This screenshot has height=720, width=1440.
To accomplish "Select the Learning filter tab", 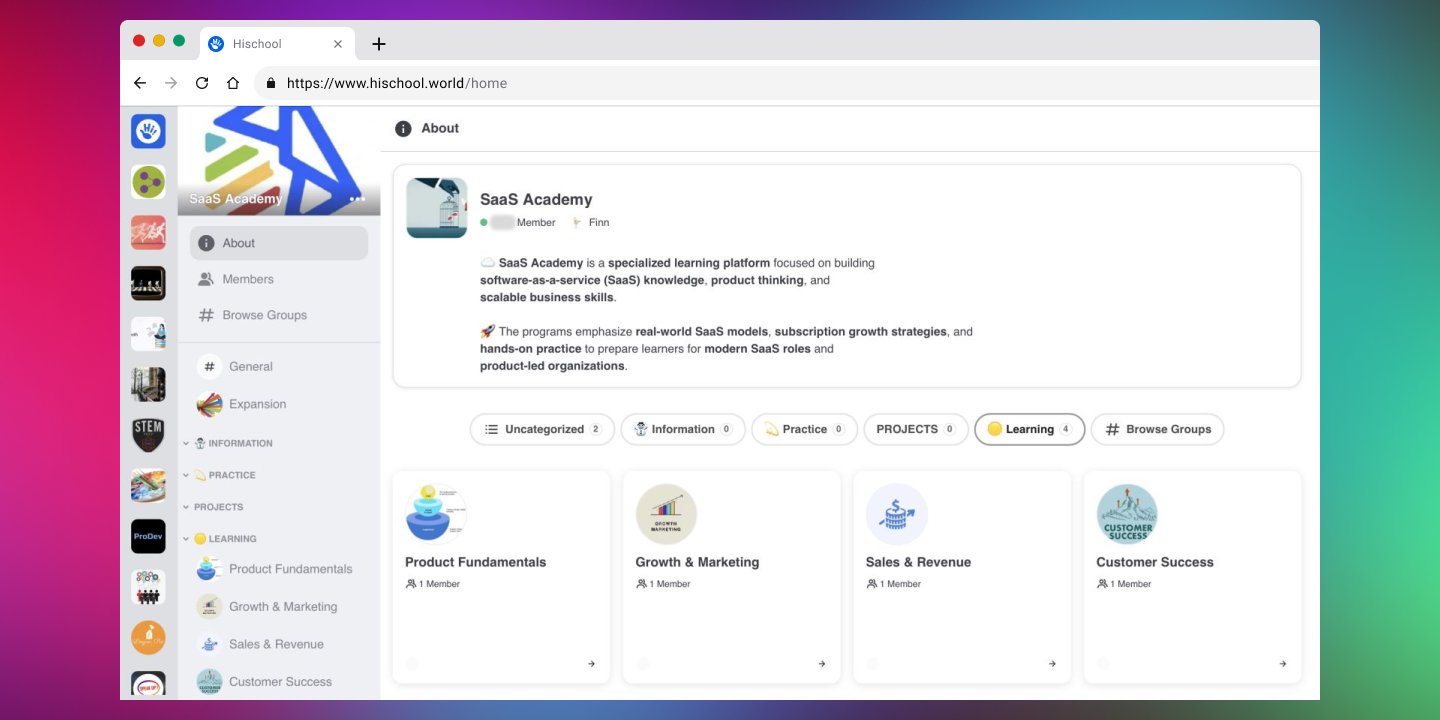I will (1029, 429).
